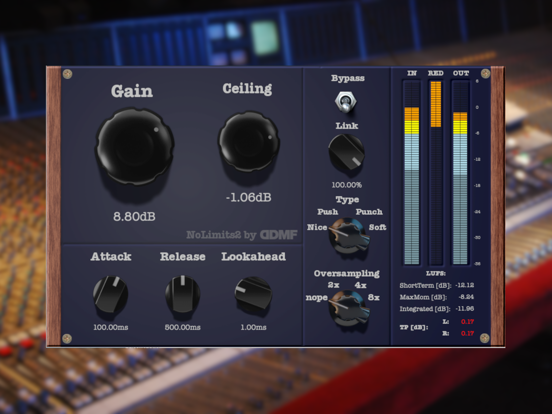This screenshot has width=552, height=414.
Task: Click the Bypass label
Action: pyautogui.click(x=348, y=78)
